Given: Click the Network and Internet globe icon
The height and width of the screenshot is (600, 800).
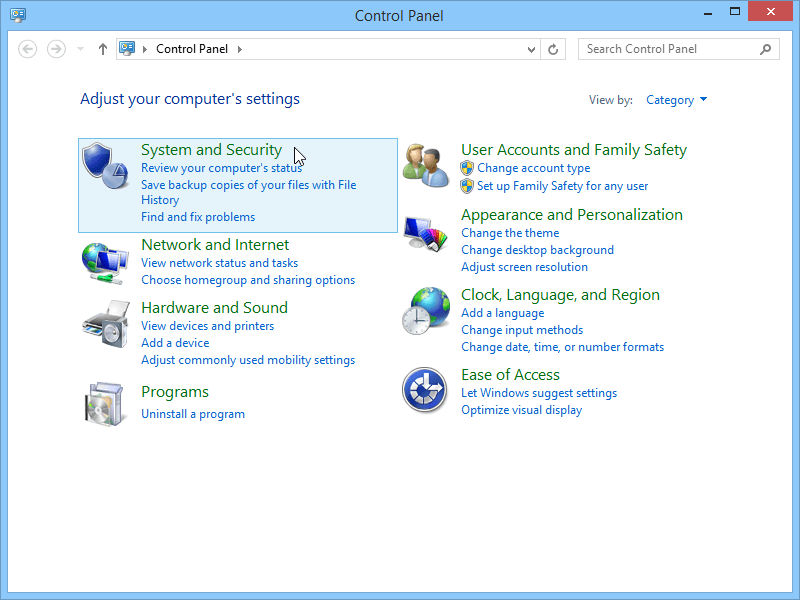Looking at the screenshot, I should pyautogui.click(x=105, y=263).
